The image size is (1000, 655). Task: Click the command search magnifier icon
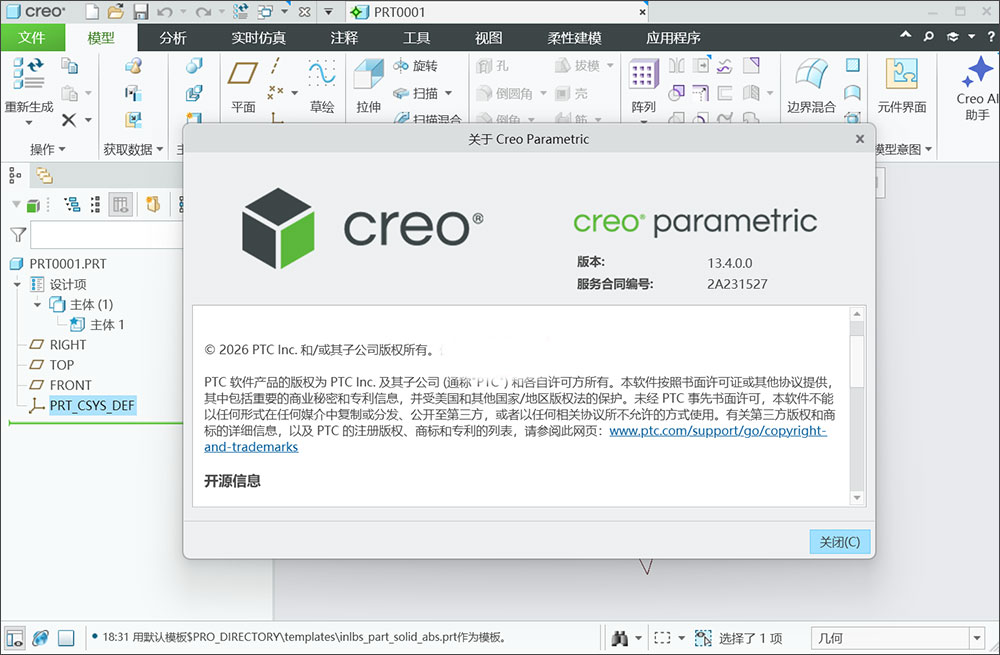pyautogui.click(x=929, y=36)
